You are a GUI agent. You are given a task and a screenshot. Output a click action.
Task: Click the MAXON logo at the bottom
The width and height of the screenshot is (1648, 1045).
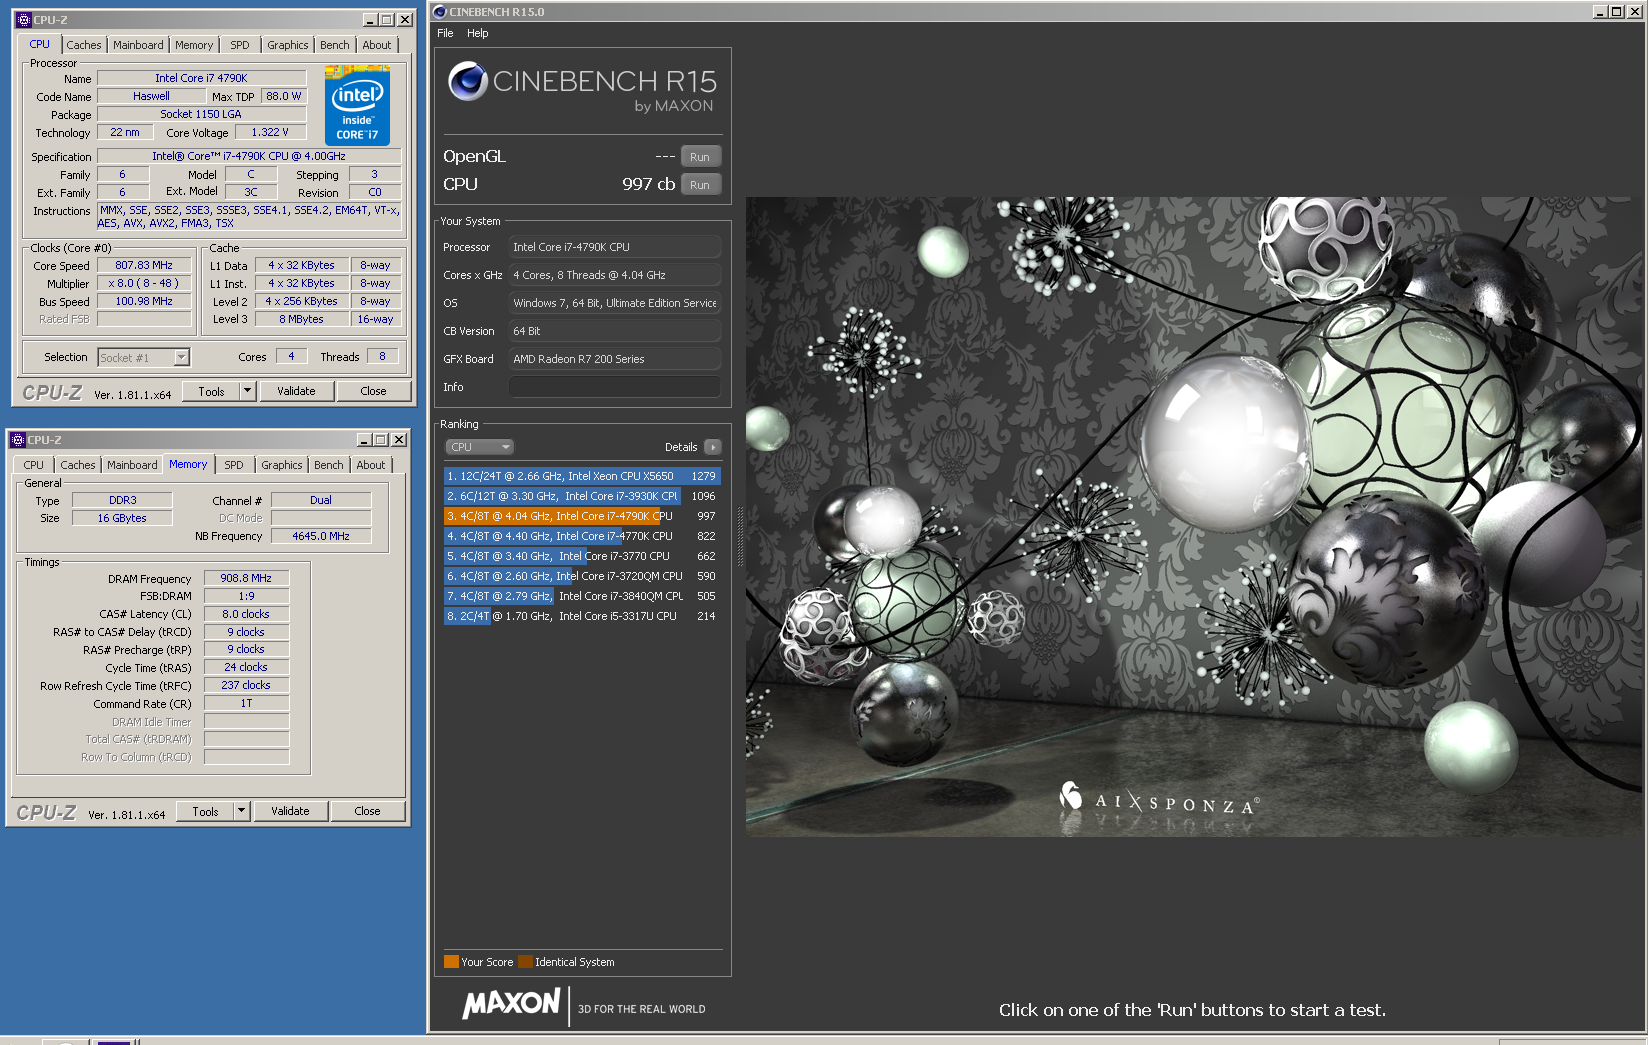pos(511,1003)
